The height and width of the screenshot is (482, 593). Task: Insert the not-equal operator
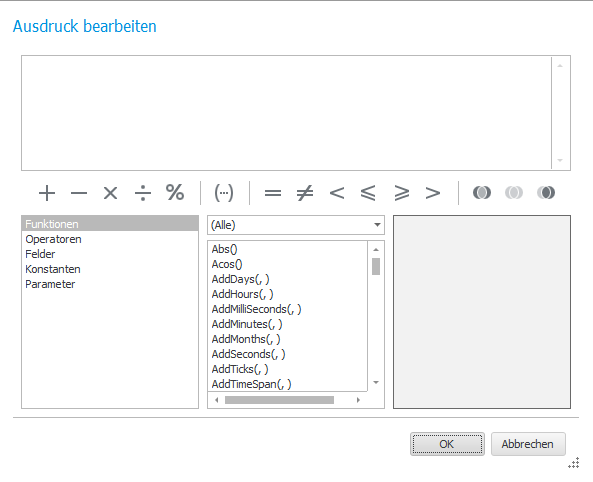pos(305,193)
